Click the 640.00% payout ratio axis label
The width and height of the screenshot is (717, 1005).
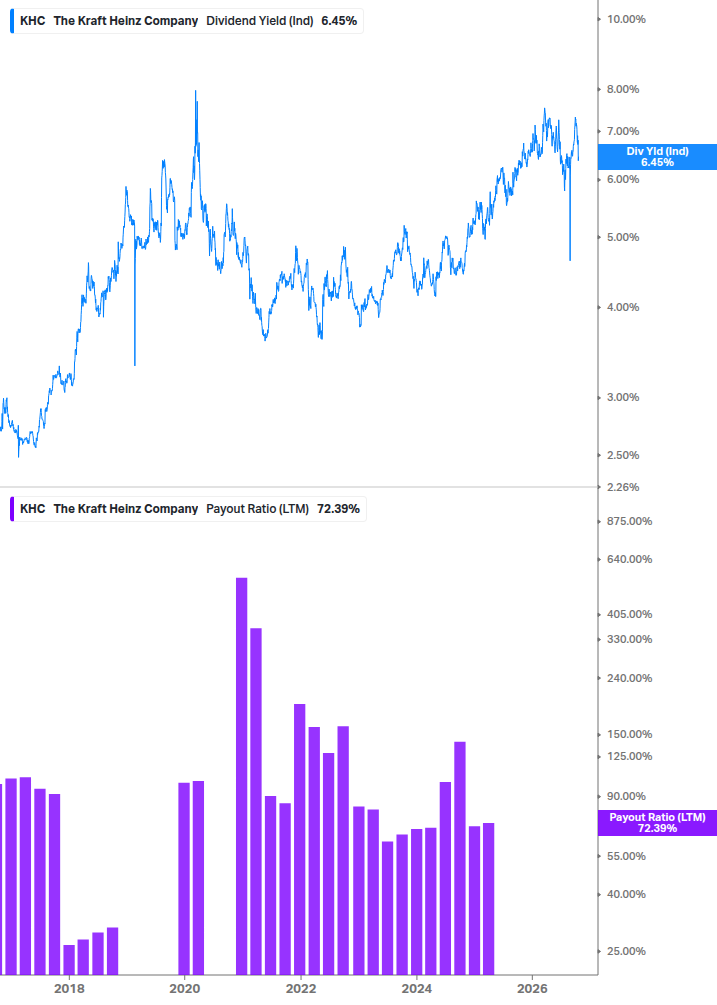tap(629, 560)
